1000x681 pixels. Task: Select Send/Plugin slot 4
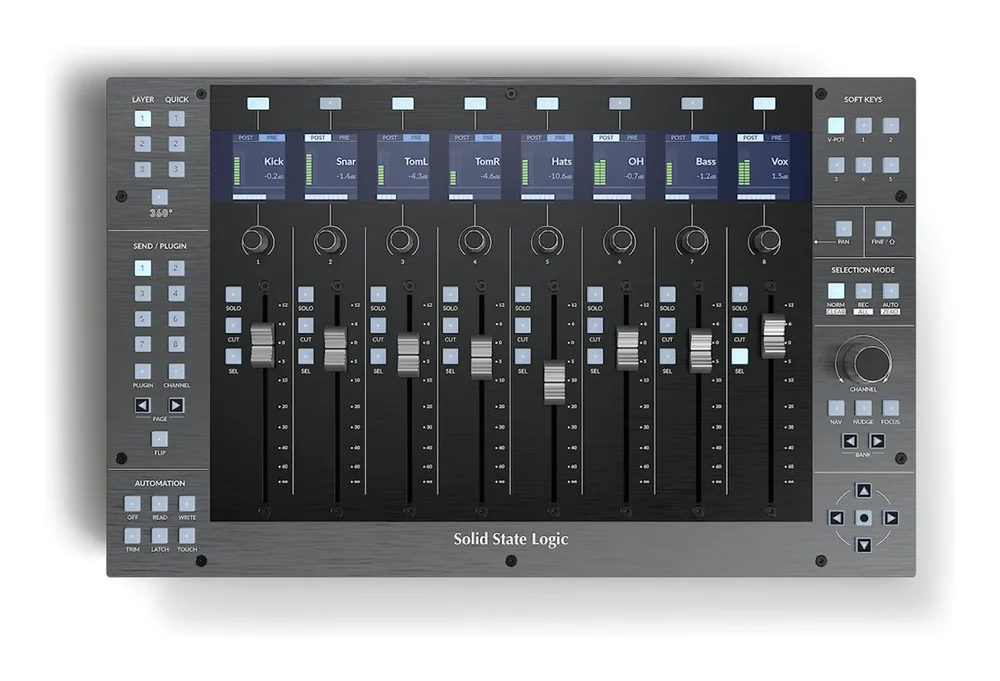point(176,293)
